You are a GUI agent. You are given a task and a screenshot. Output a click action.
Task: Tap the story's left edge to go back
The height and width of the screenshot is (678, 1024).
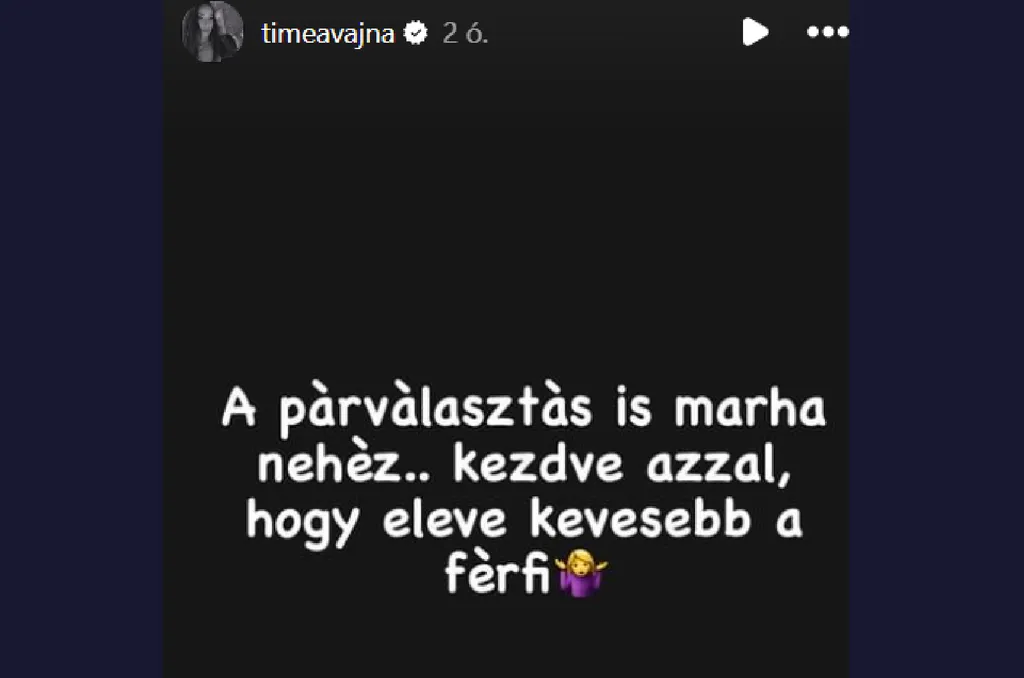[x=196, y=340]
